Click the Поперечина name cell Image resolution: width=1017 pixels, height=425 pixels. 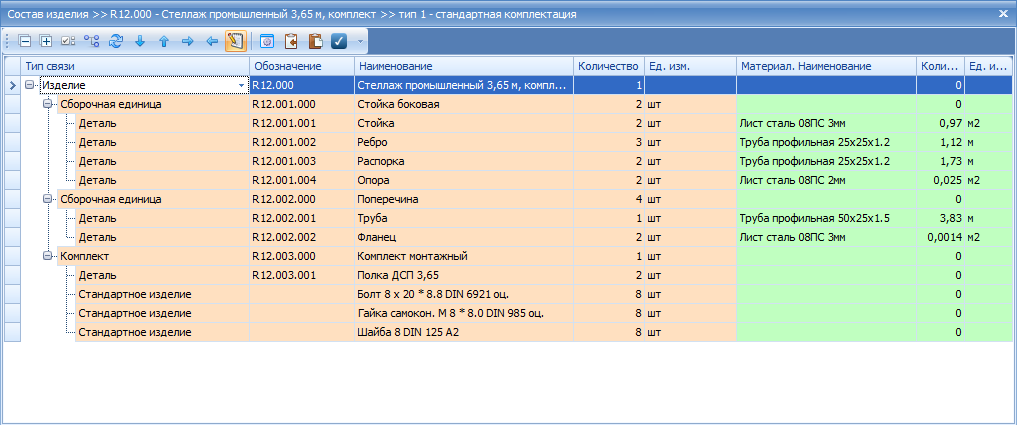464,199
